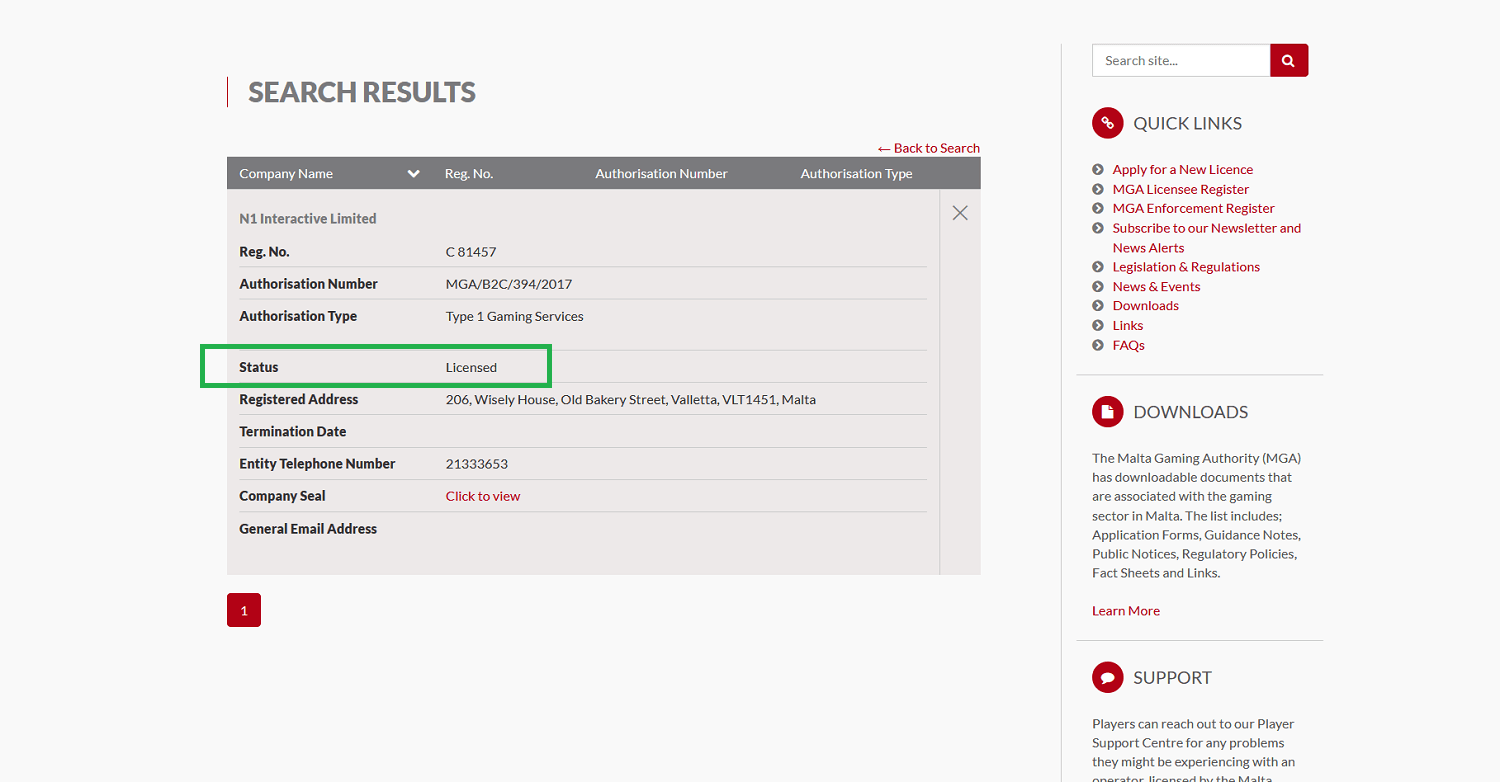Open the Company Seal Click to view link
The image size is (1500, 782).
tap(483, 496)
